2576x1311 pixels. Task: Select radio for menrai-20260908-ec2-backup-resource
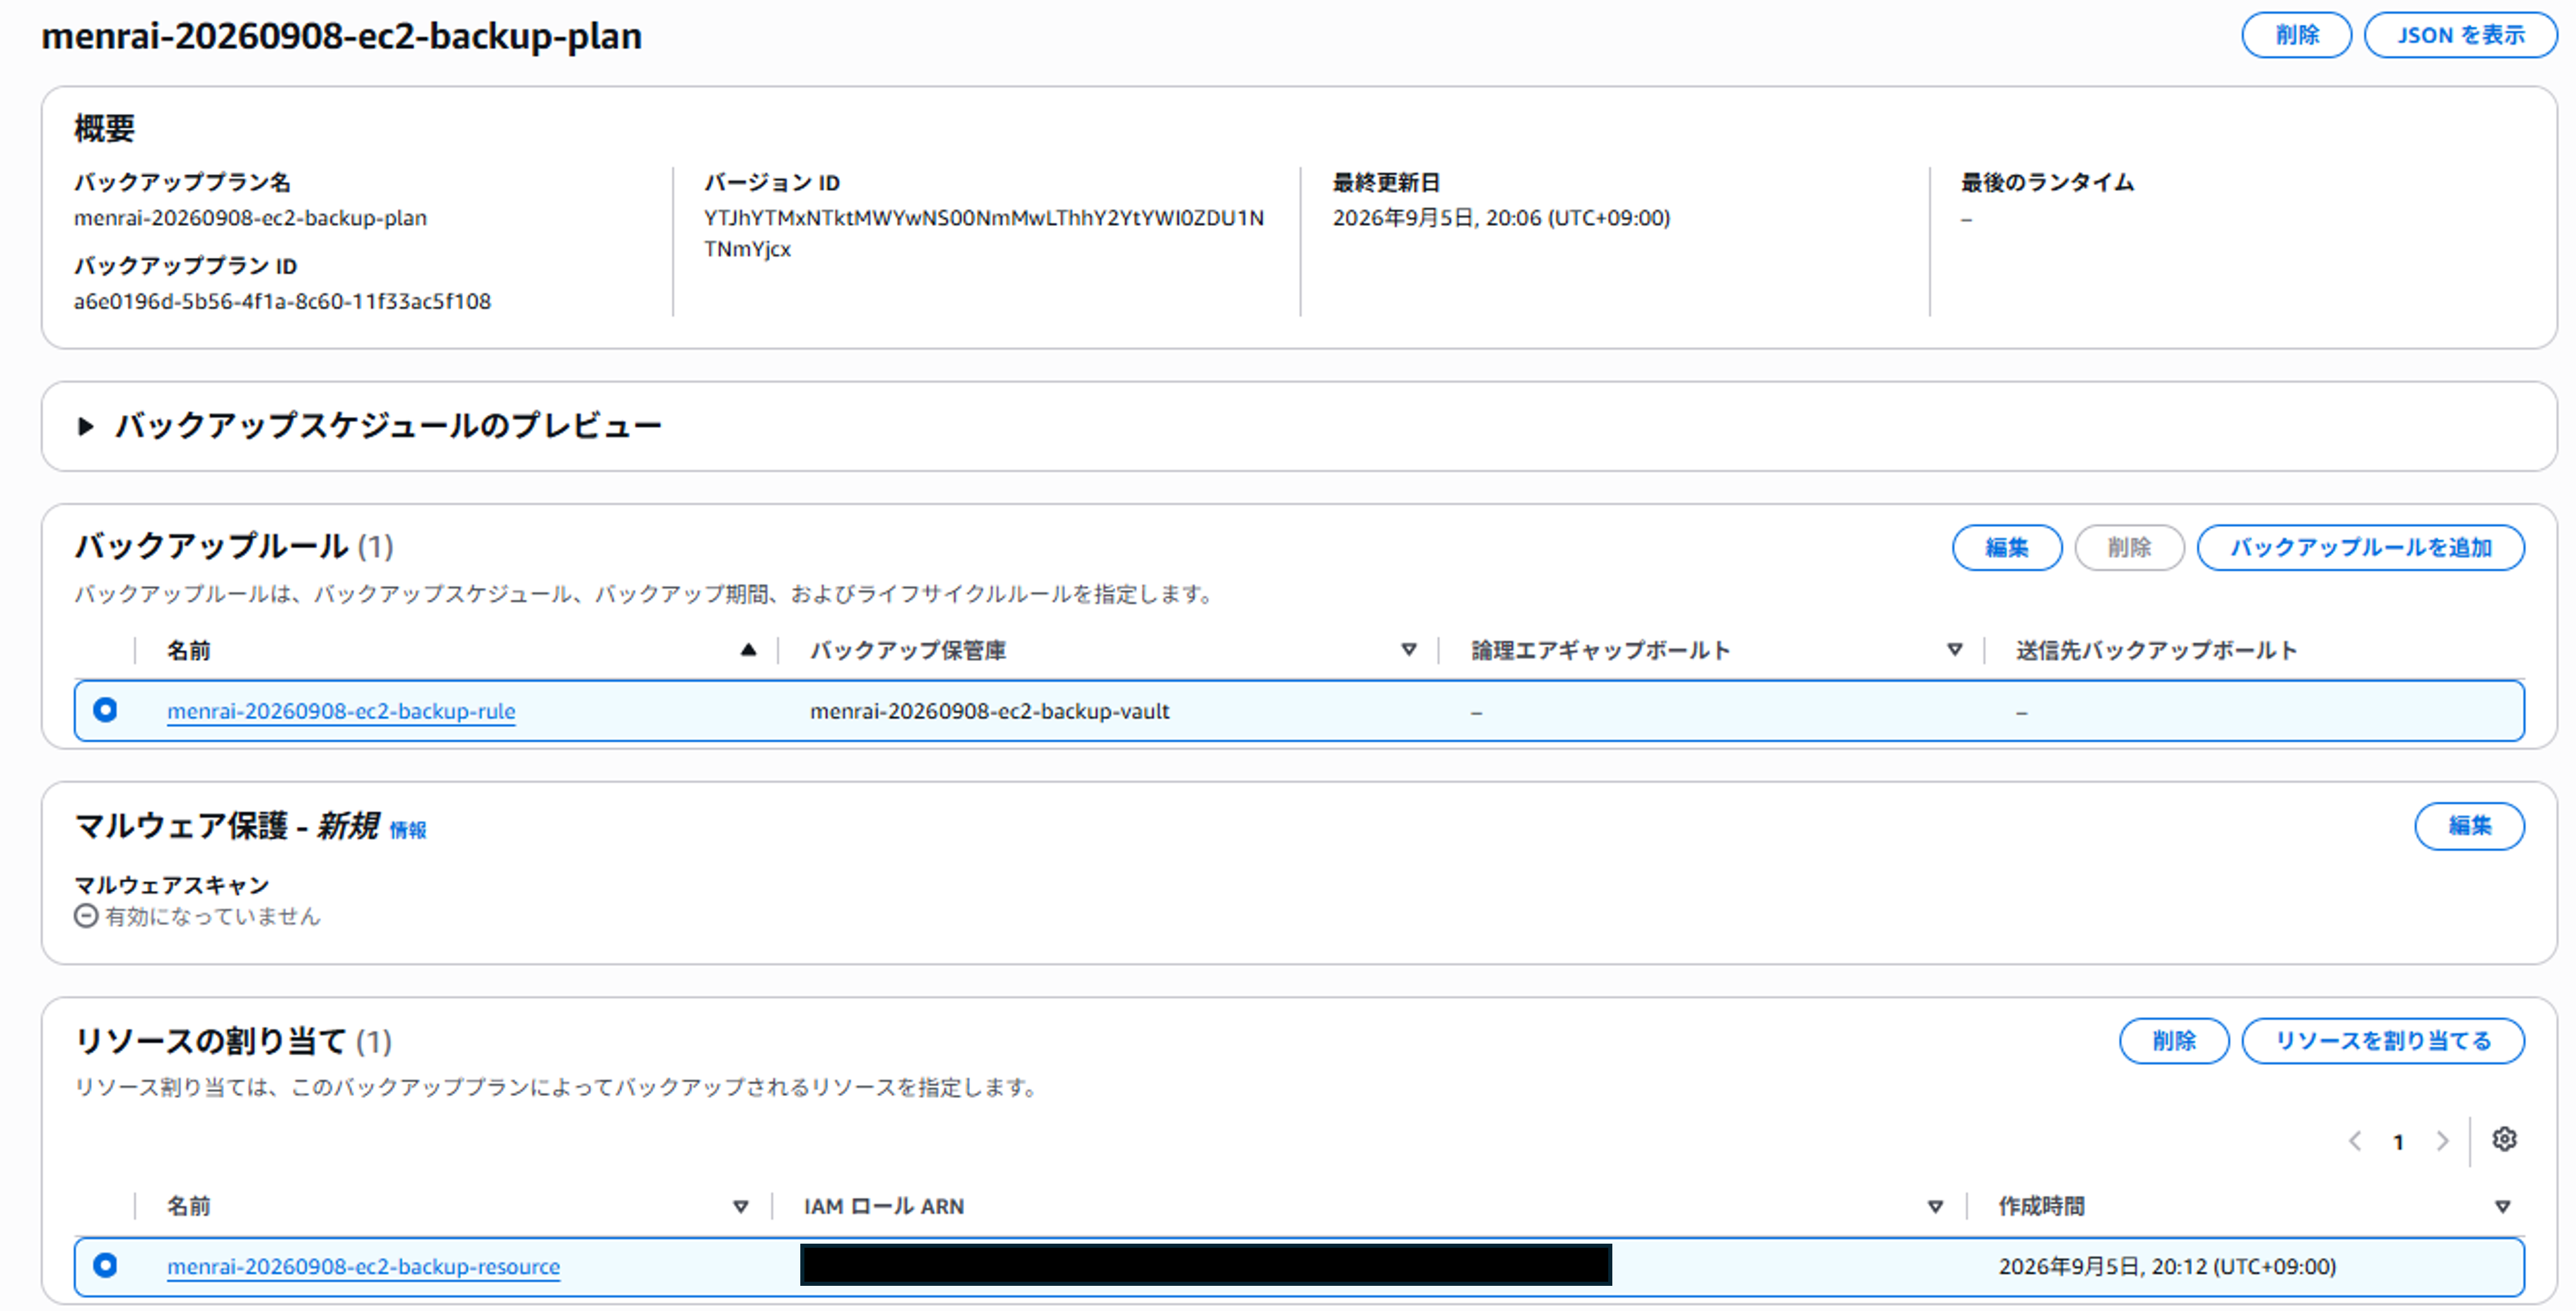click(105, 1265)
